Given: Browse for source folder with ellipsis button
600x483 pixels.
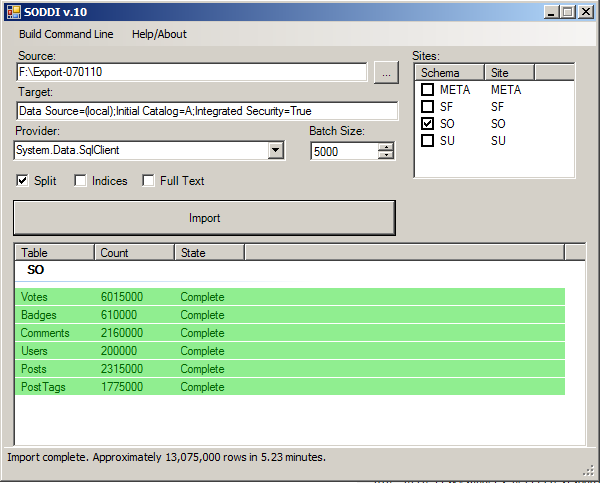Looking at the screenshot, I should [386, 72].
